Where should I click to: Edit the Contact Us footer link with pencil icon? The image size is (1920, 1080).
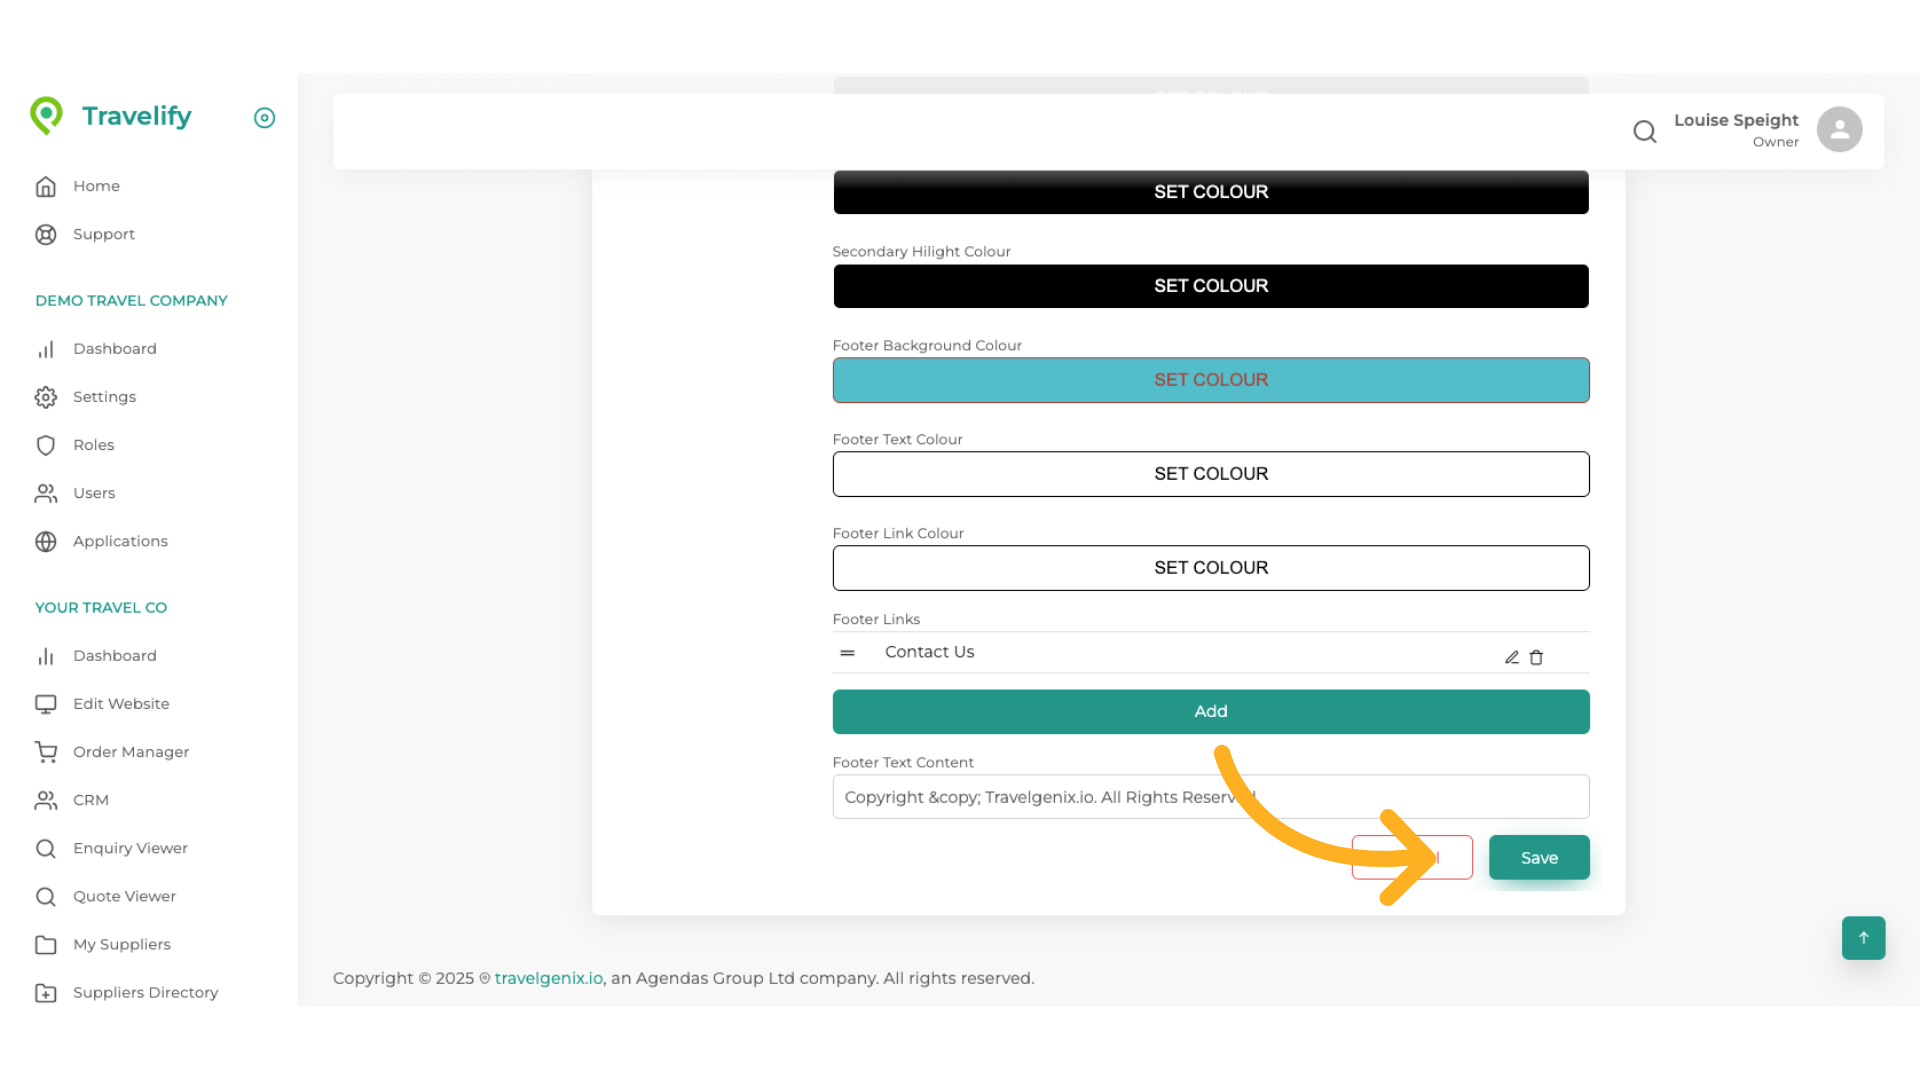click(1511, 657)
